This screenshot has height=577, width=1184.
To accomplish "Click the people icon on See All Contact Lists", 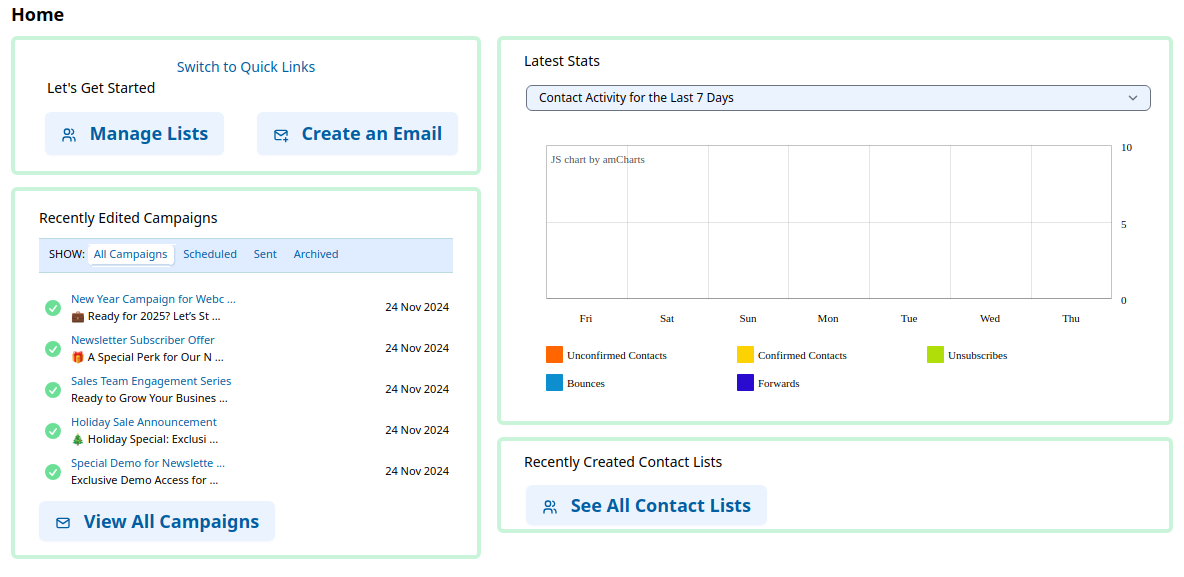I will [550, 507].
